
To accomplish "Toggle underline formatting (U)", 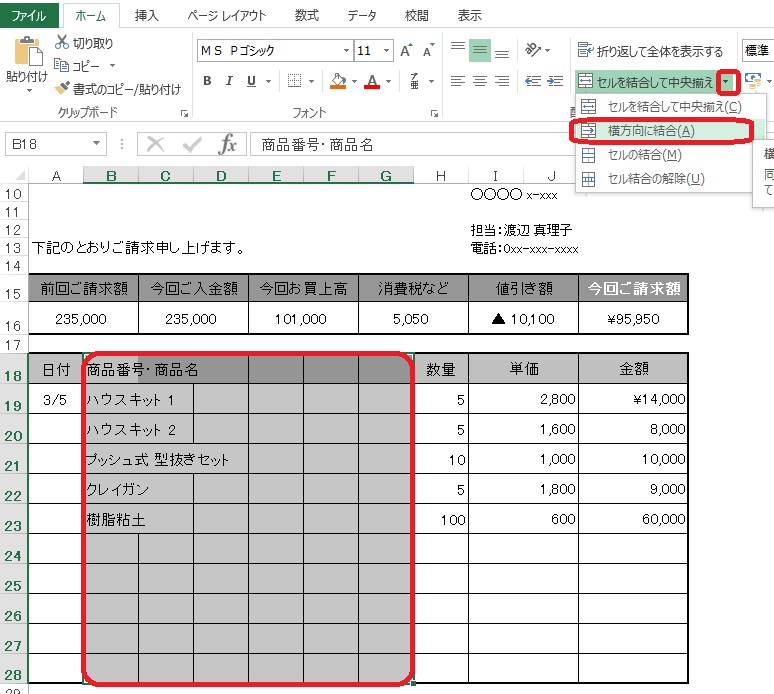I will (251, 81).
